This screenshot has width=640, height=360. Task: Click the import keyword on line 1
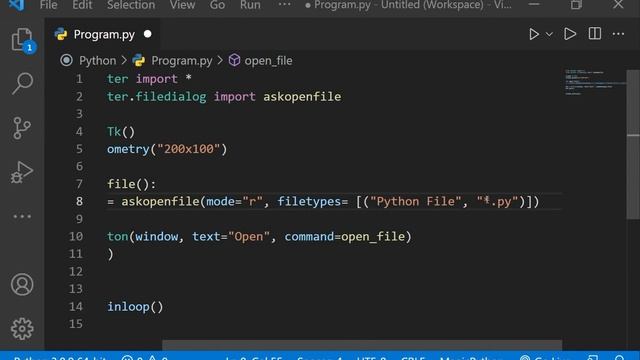click(157, 79)
